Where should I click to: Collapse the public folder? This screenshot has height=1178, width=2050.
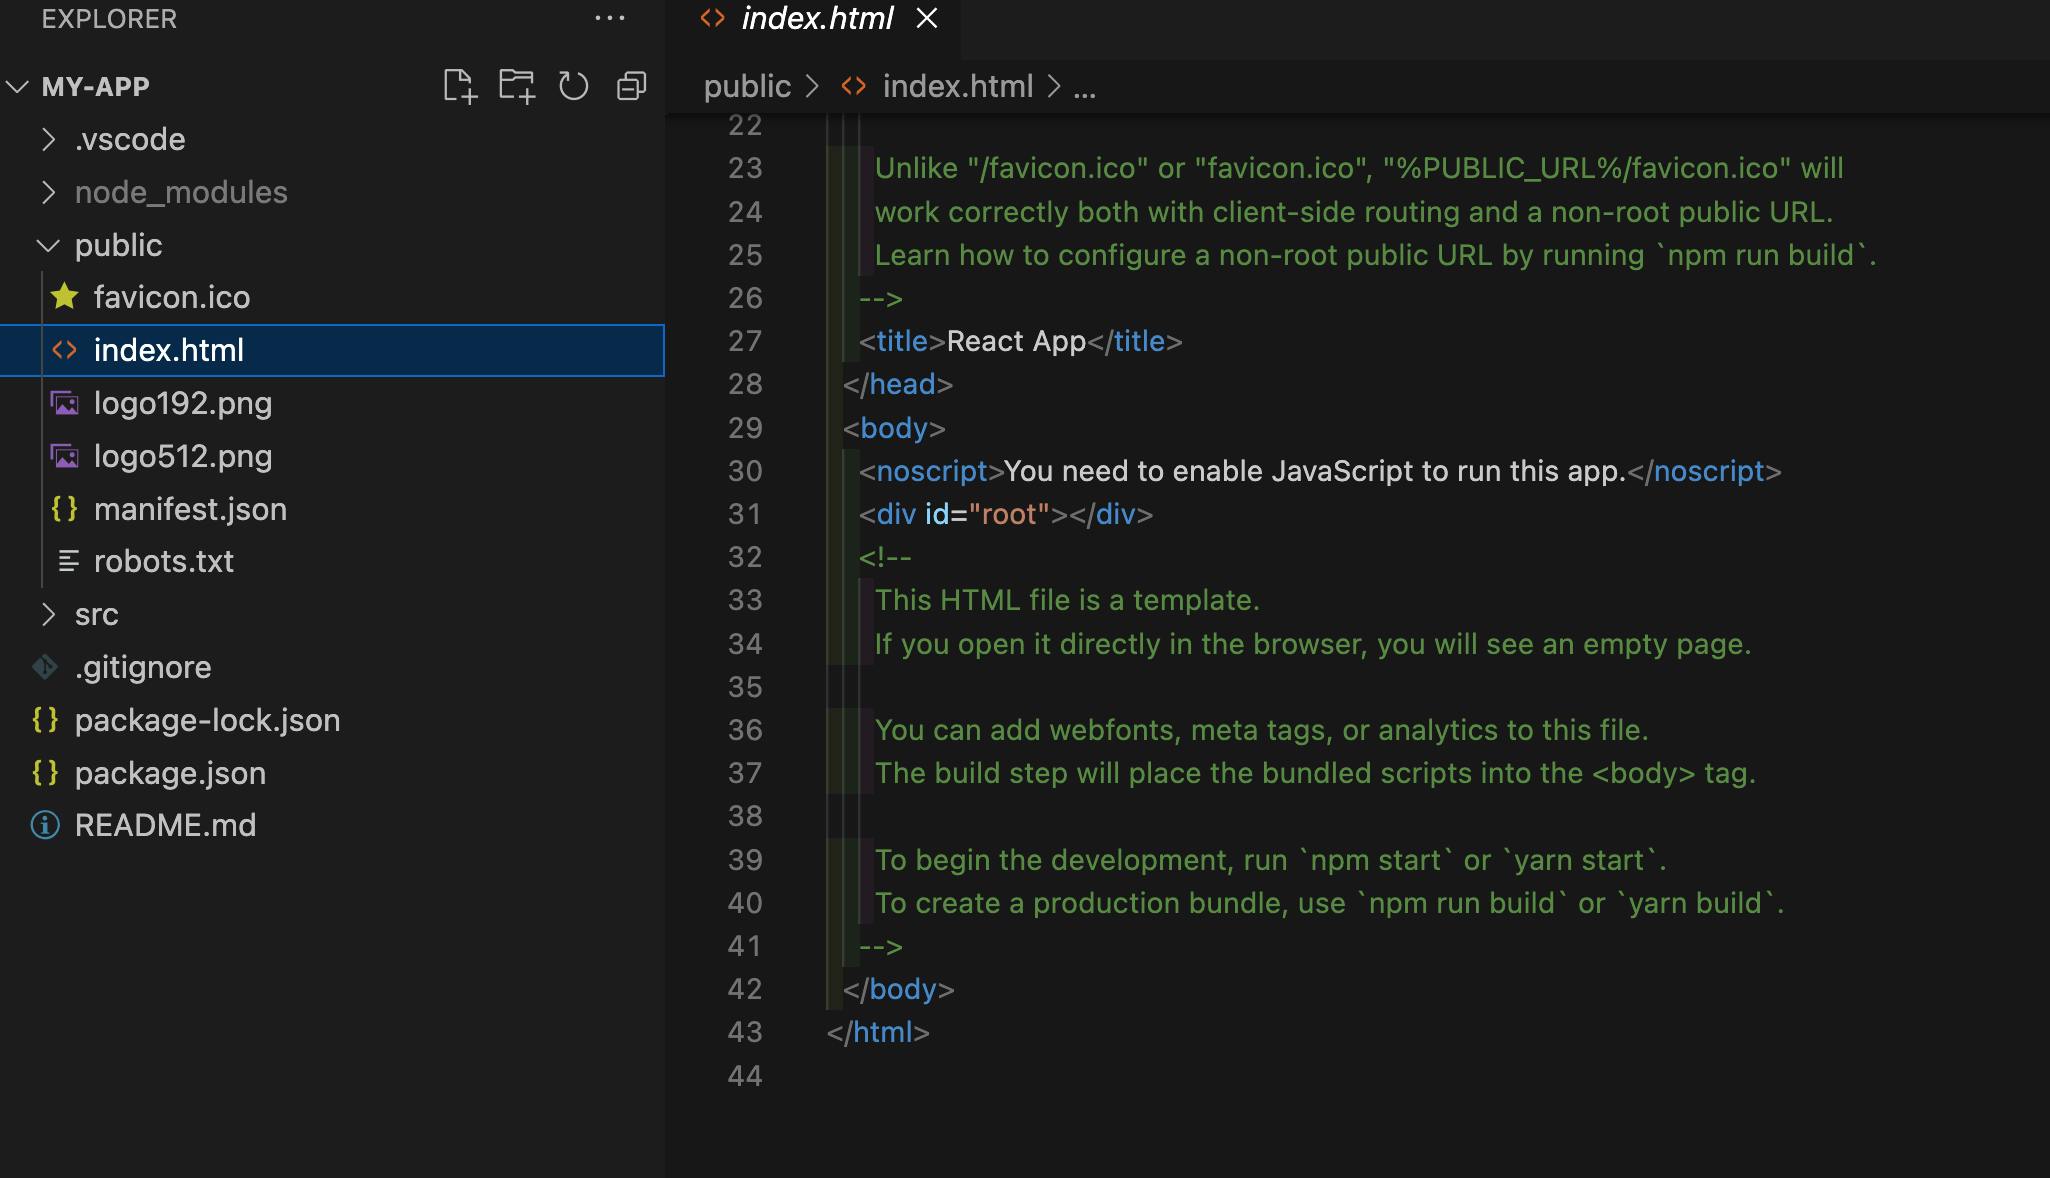[x=48, y=245]
